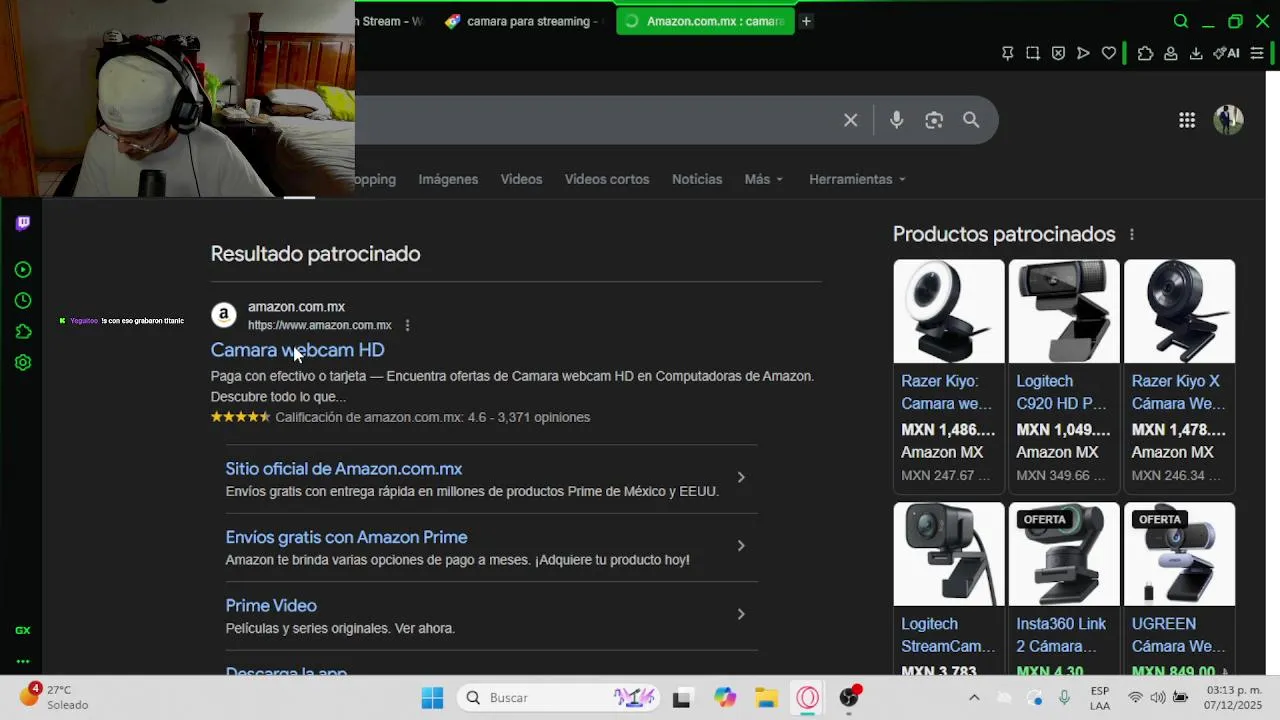Expand the Herramientas dropdown

pyautogui.click(x=857, y=179)
